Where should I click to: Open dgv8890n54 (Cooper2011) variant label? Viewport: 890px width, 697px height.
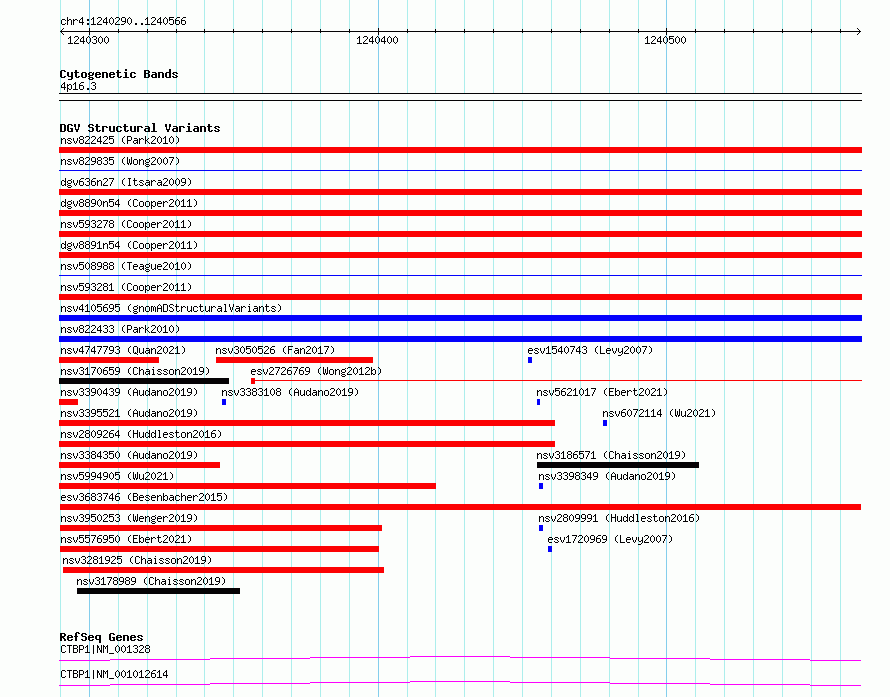point(129,203)
